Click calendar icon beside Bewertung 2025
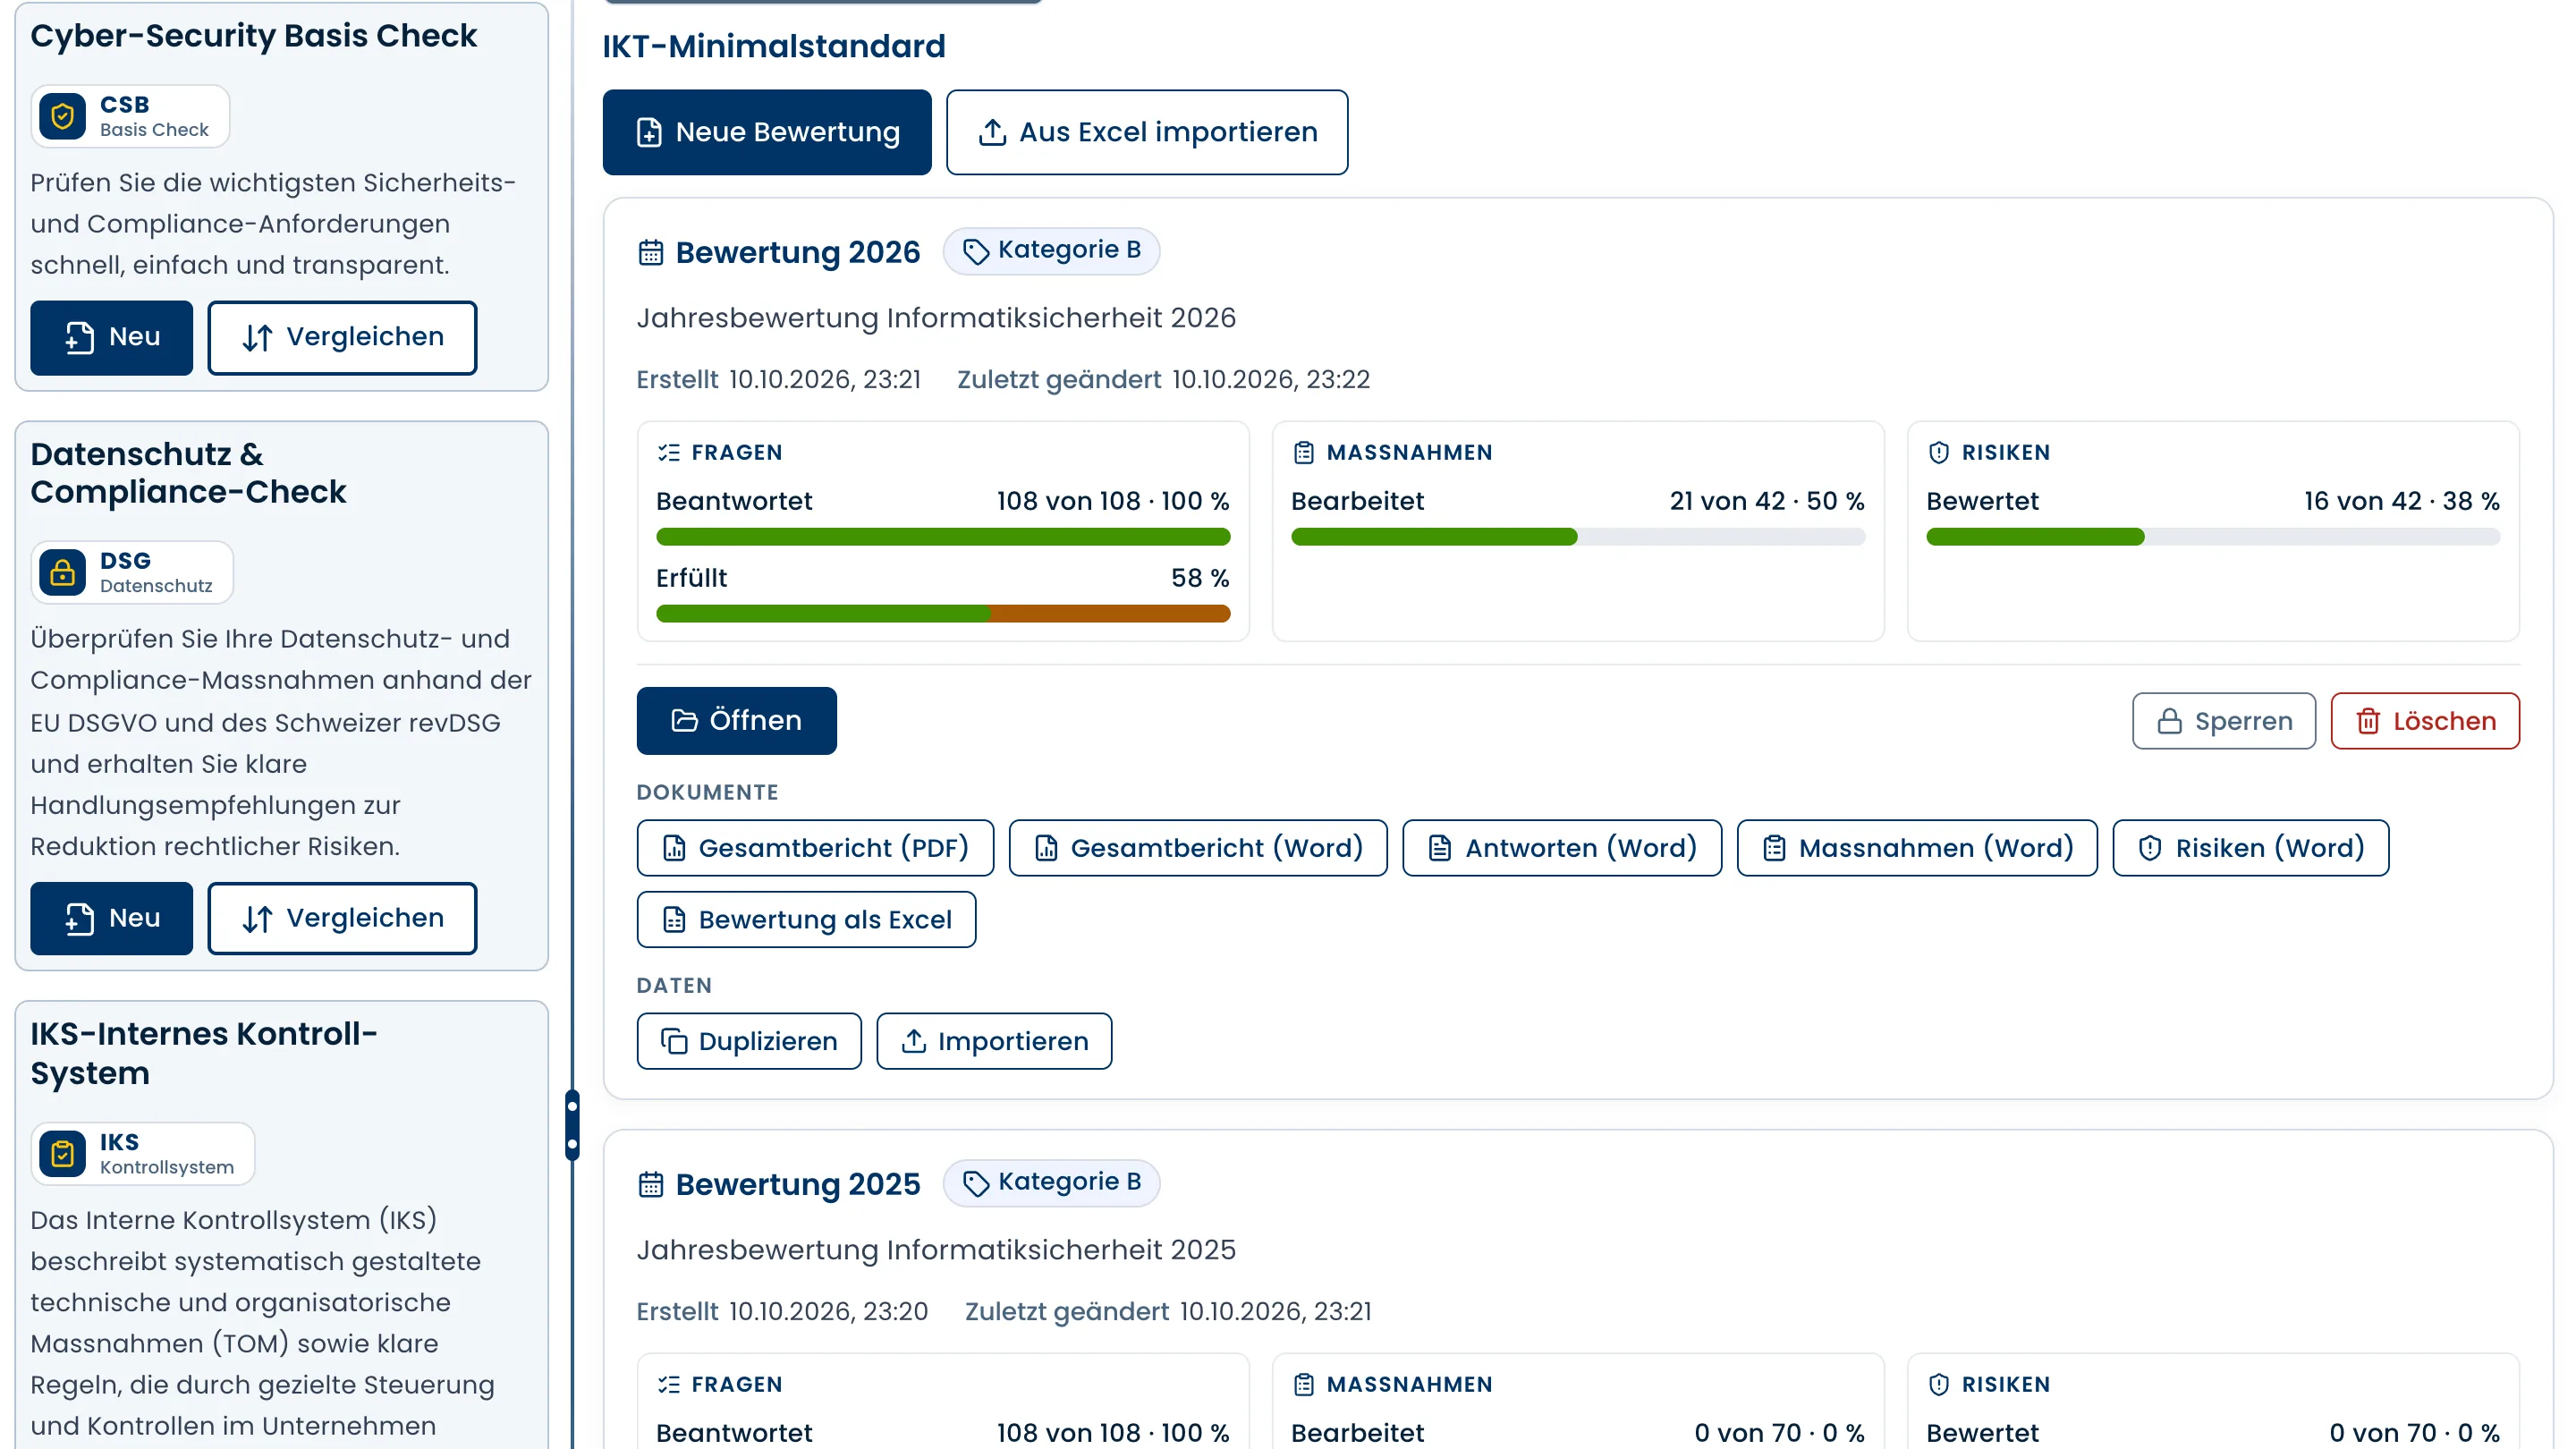The width and height of the screenshot is (2576, 1449). [651, 1184]
